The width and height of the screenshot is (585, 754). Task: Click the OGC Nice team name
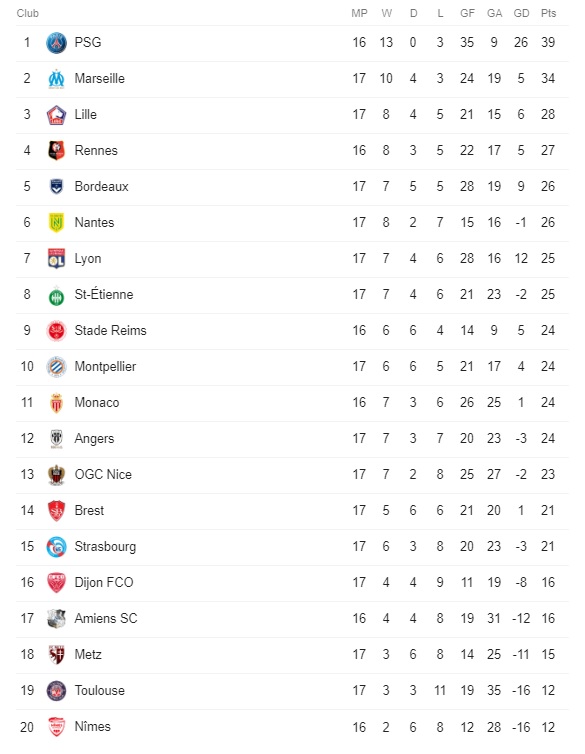(x=103, y=475)
